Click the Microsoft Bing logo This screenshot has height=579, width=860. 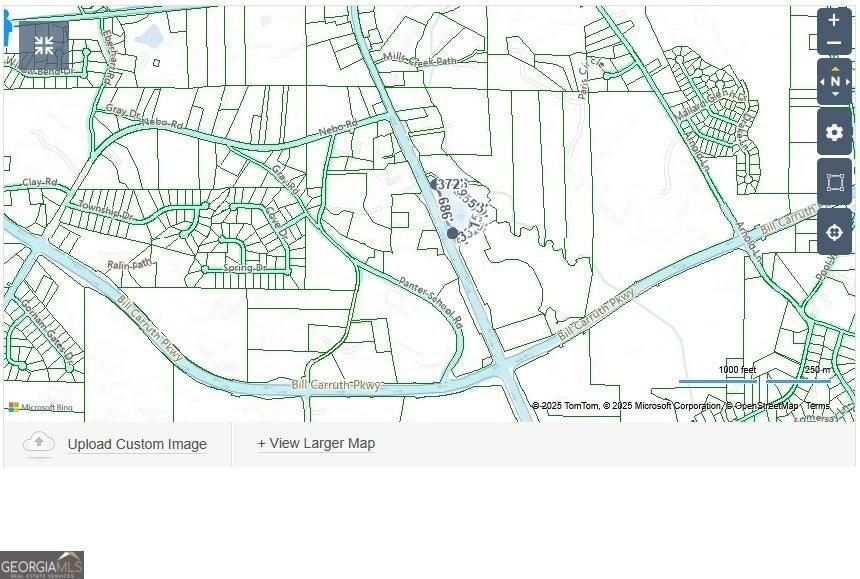tap(41, 407)
